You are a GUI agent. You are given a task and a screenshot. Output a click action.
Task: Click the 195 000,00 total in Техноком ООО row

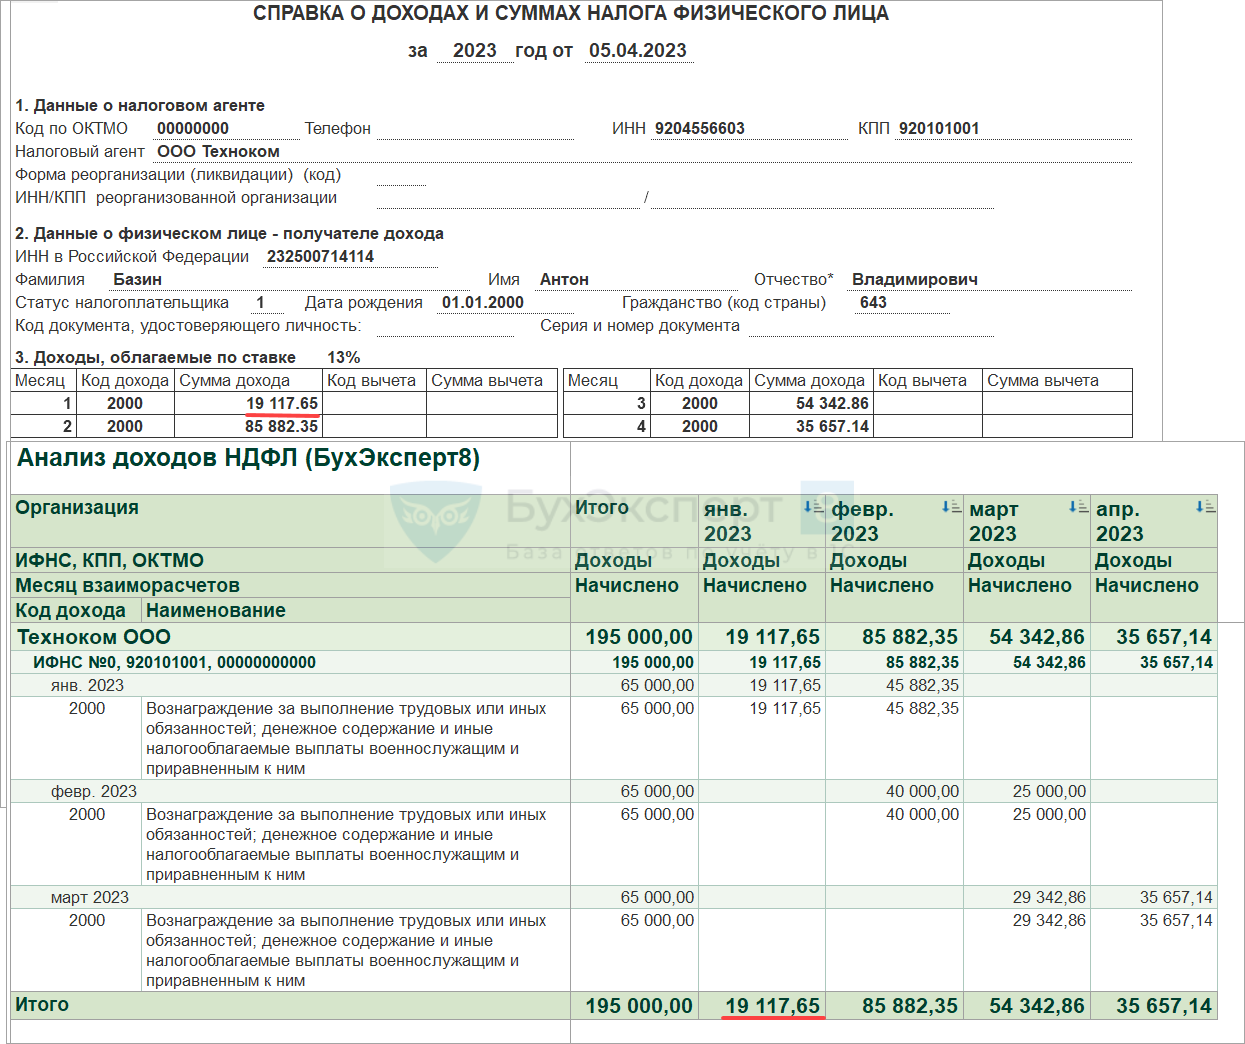click(639, 637)
